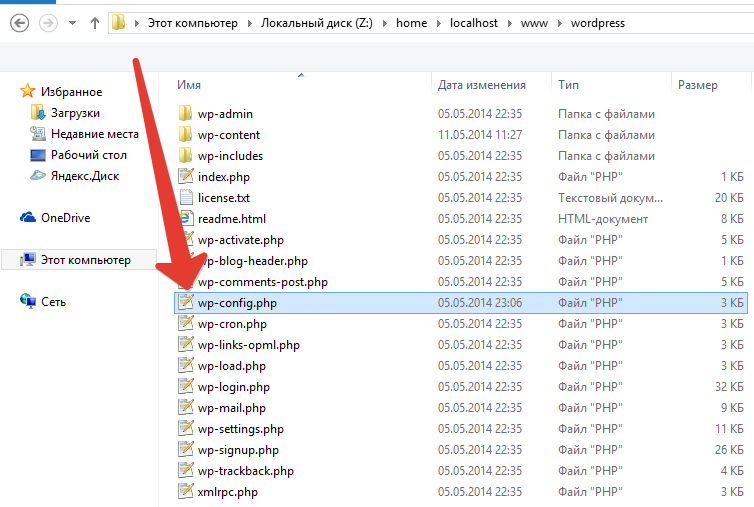The height and width of the screenshot is (507, 754).
Task: Expand the chevron after home breadcrumb
Action: pyautogui.click(x=439, y=23)
